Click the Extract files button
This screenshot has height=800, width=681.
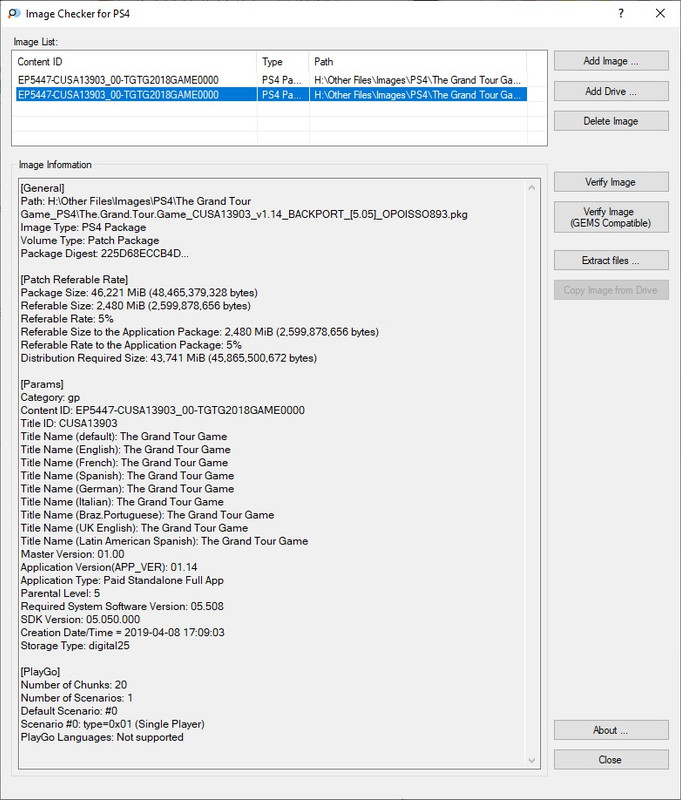pyautogui.click(x=611, y=260)
